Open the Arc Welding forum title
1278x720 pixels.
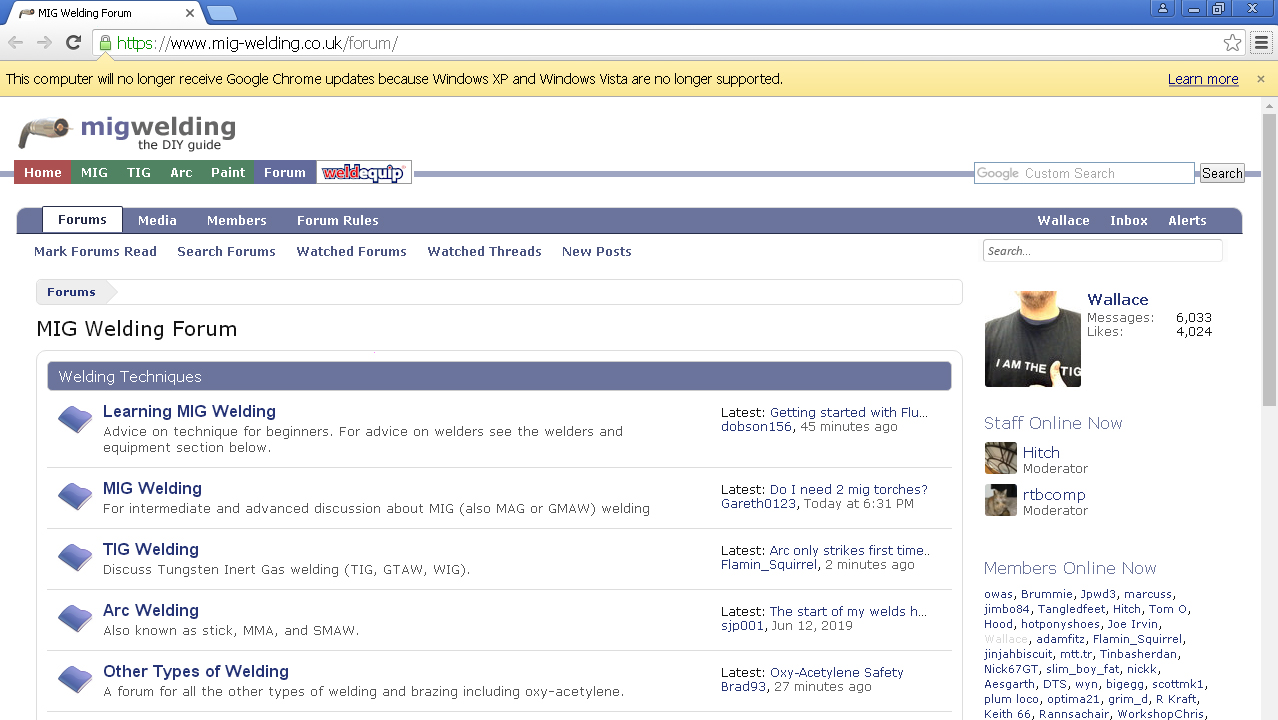point(151,610)
